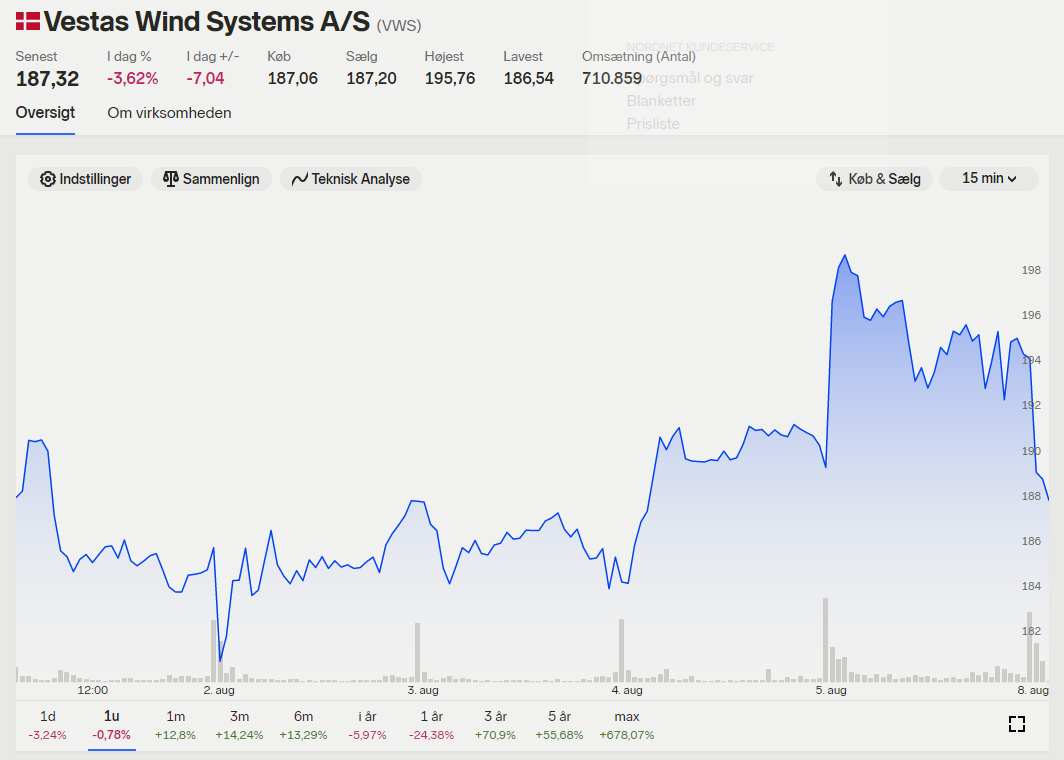Click the 184 price axis label

(1031, 586)
